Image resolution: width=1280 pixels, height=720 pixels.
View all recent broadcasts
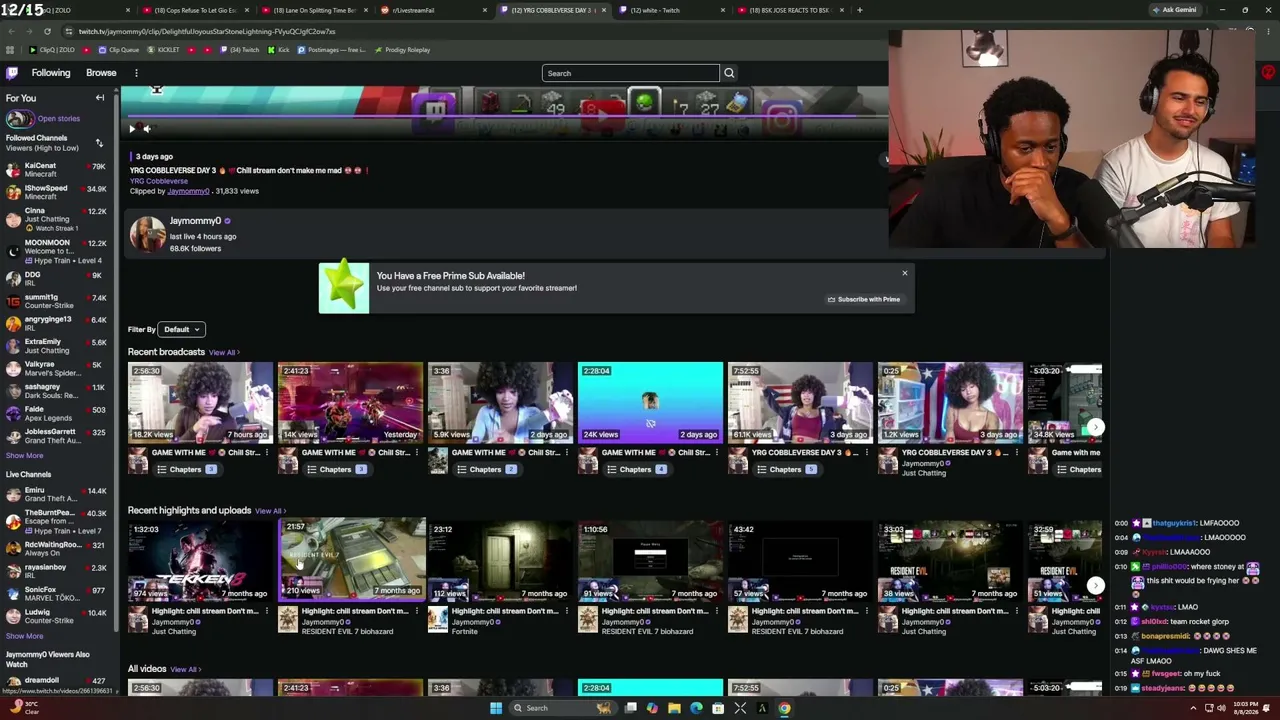pos(224,353)
